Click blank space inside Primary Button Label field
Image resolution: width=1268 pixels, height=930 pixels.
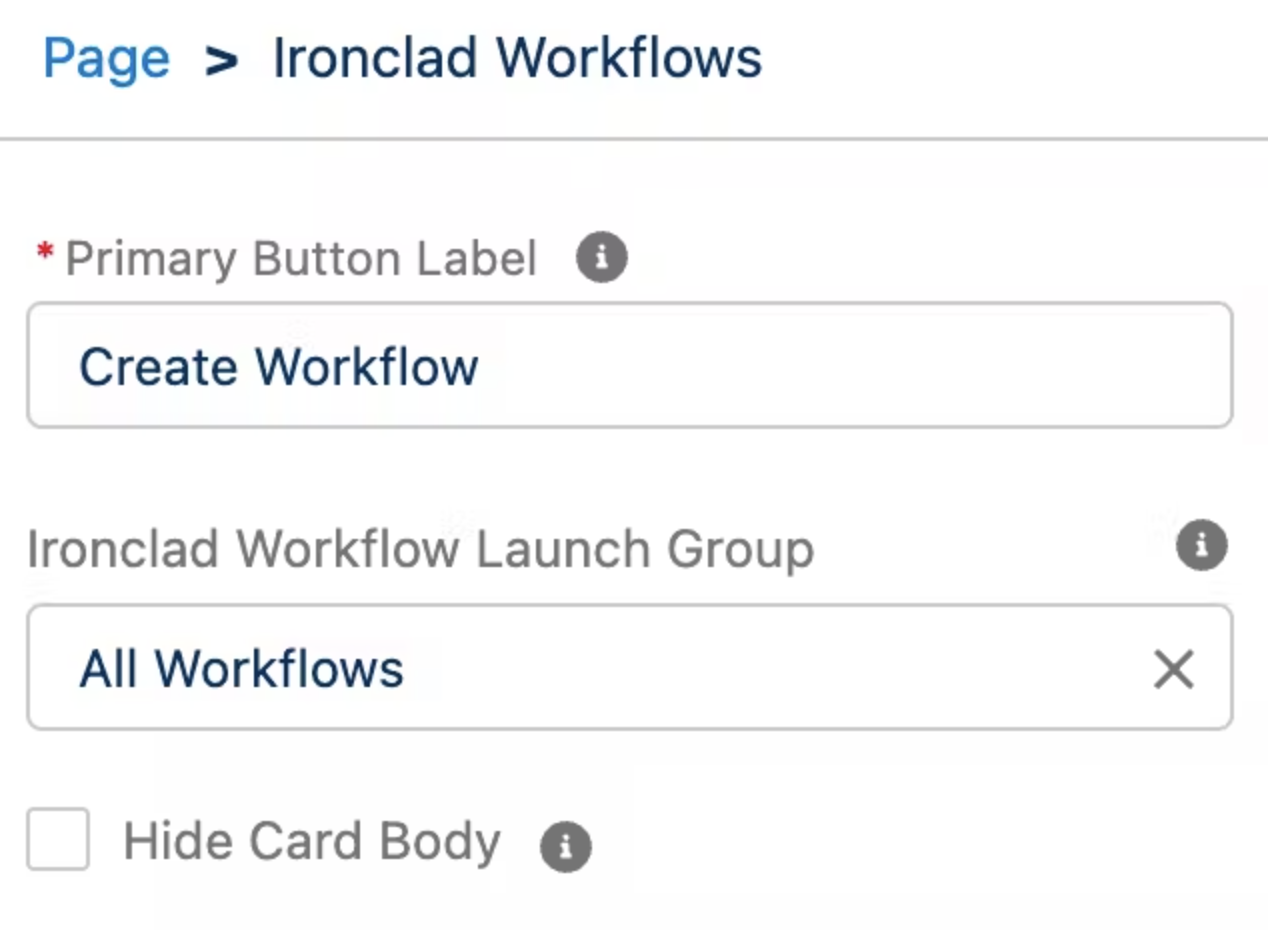pyautogui.click(x=850, y=366)
